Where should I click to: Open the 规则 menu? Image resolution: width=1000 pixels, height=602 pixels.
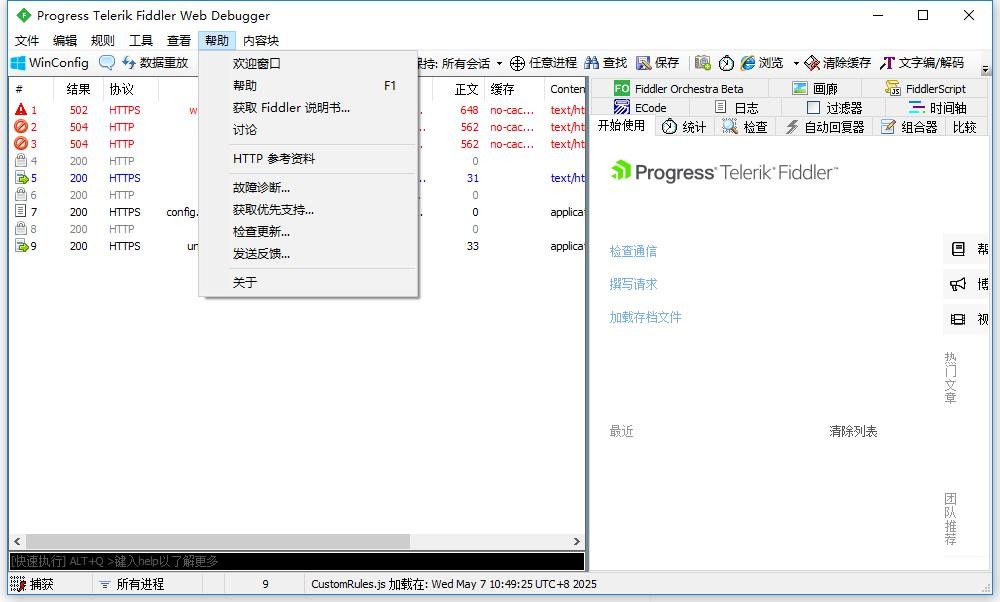pos(103,41)
